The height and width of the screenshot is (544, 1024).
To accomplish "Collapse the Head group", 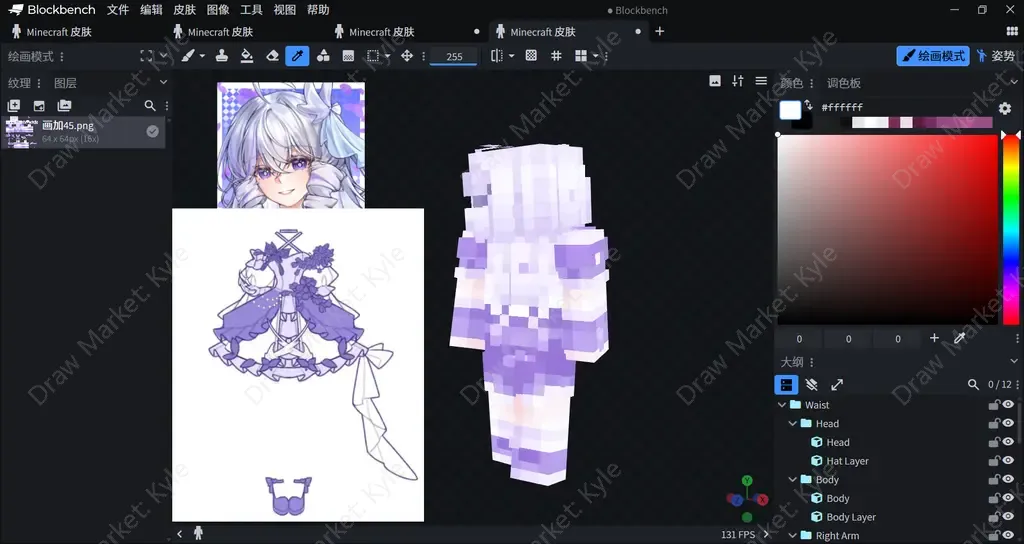I will [x=793, y=423].
